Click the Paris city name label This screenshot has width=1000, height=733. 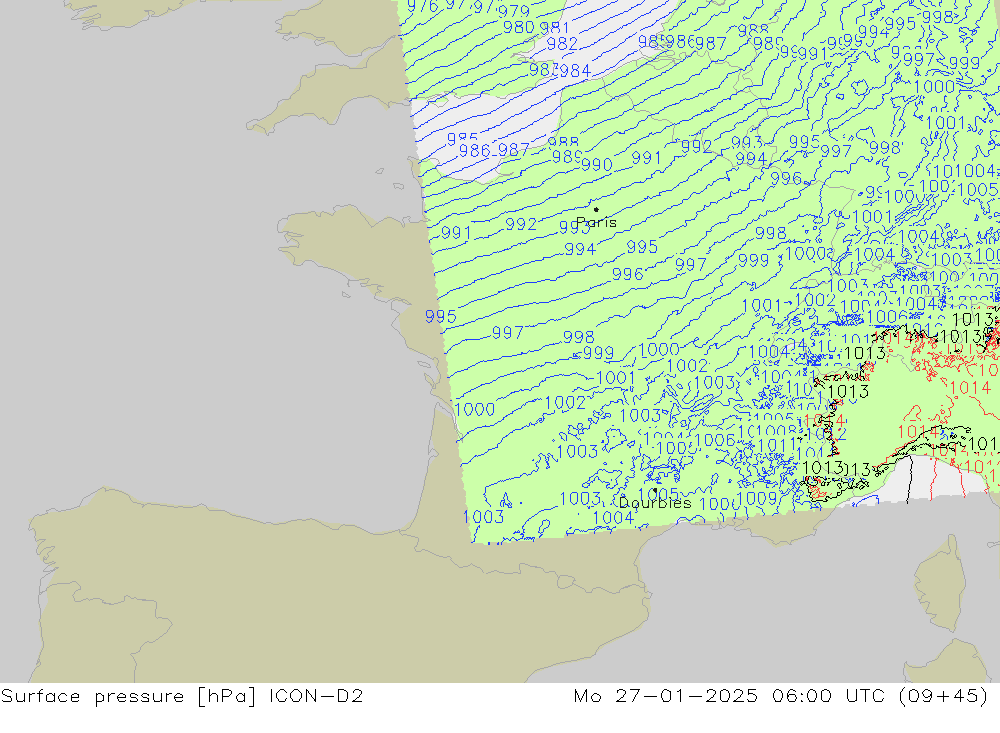pos(596,222)
